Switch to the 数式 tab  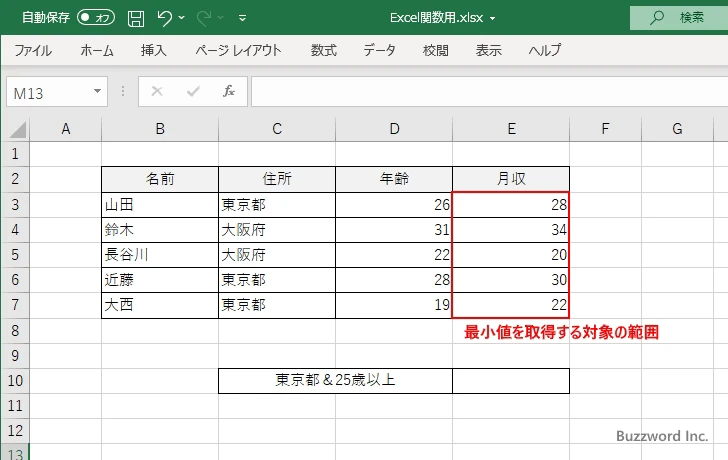coord(324,50)
